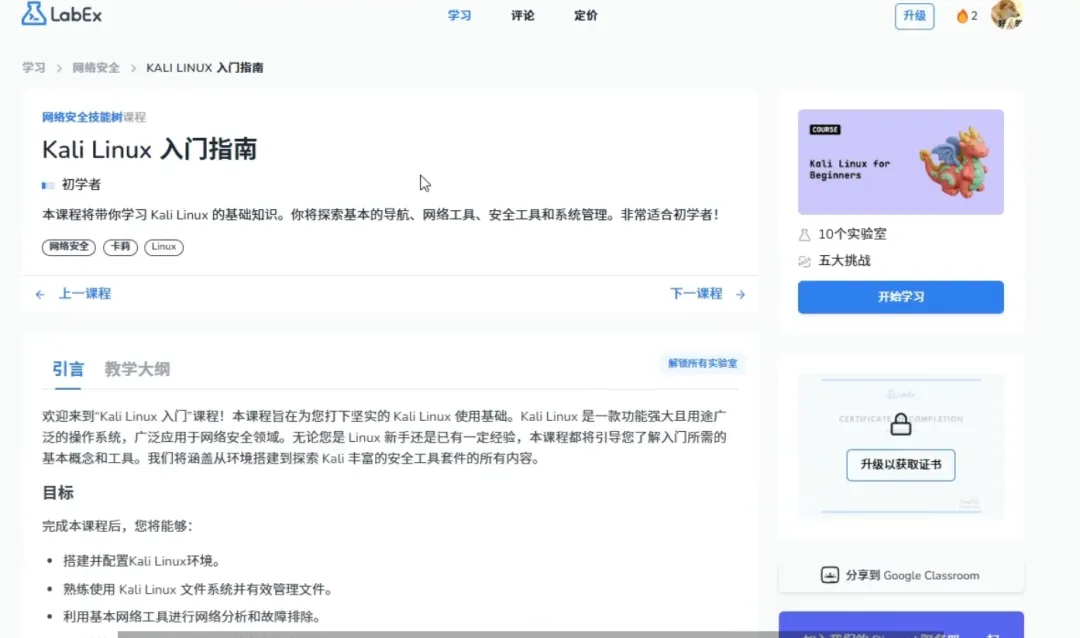Open the Kali Linux for Beginners course thumbnail

coord(900,162)
